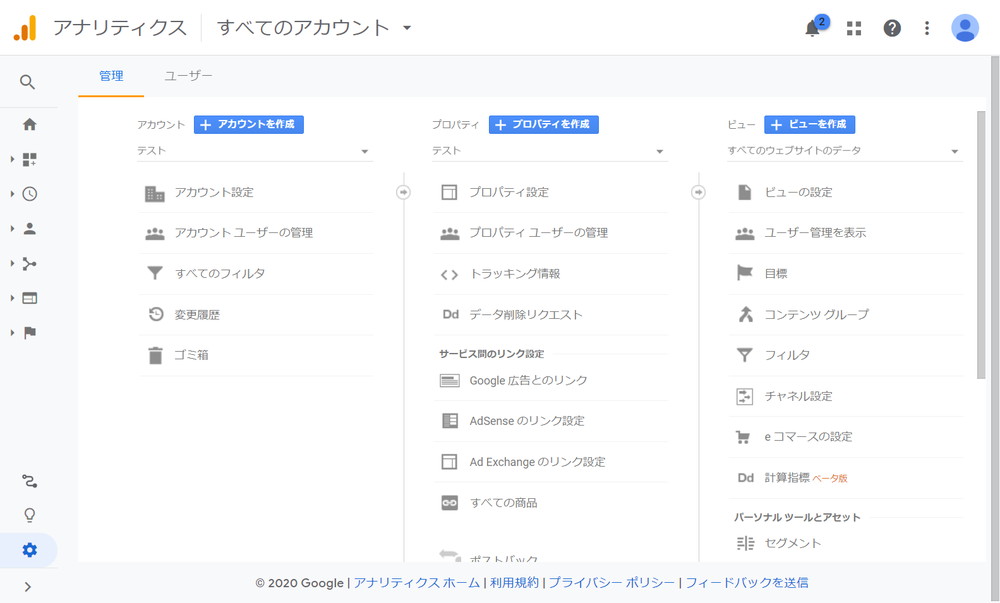The height and width of the screenshot is (603, 1000).
Task: Switch to the ユーザー tab
Action: click(188, 76)
